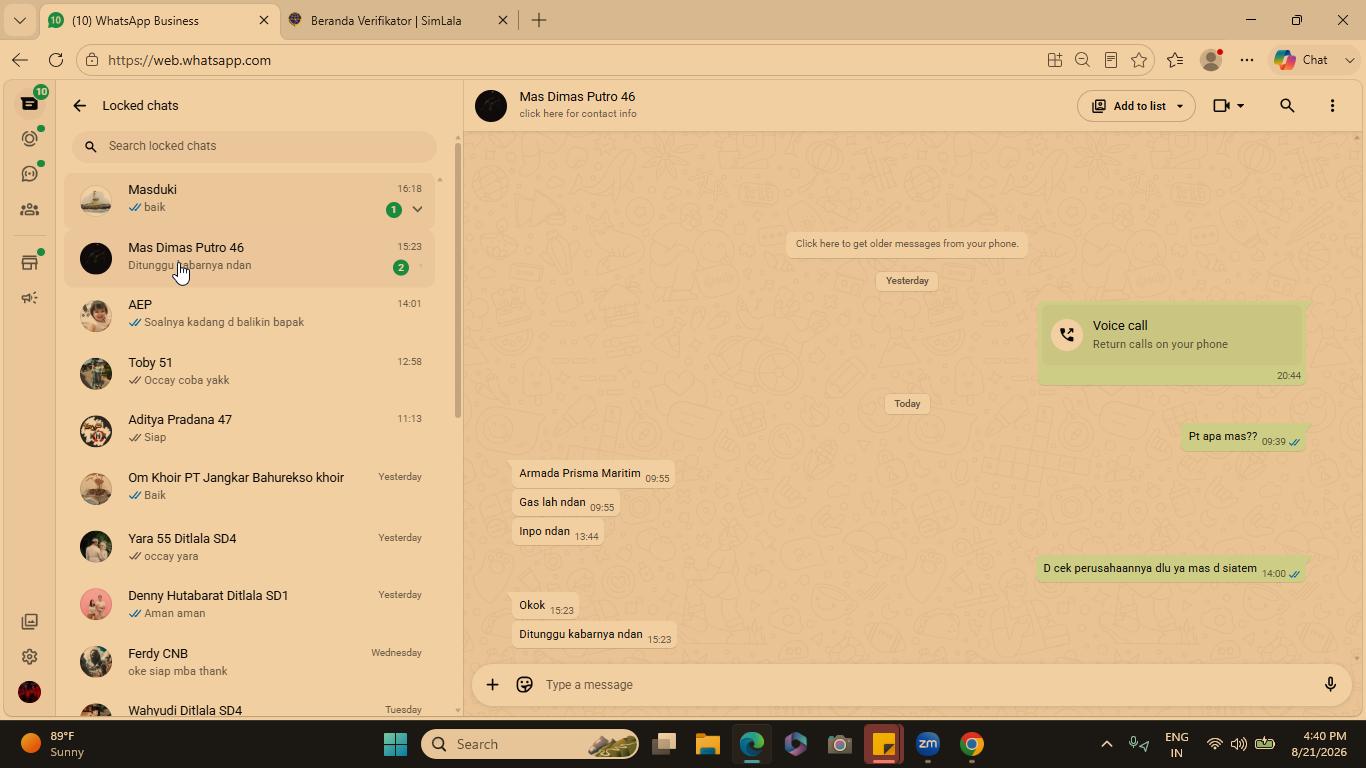1366x768 pixels.
Task: Open Communities icon in left sidebar
Action: tap(30, 210)
